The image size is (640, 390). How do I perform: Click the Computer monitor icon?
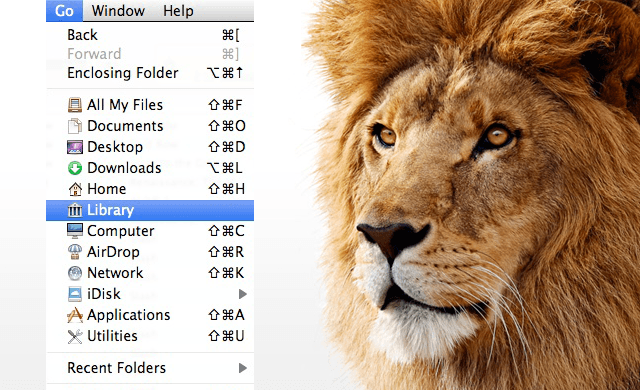pos(75,231)
